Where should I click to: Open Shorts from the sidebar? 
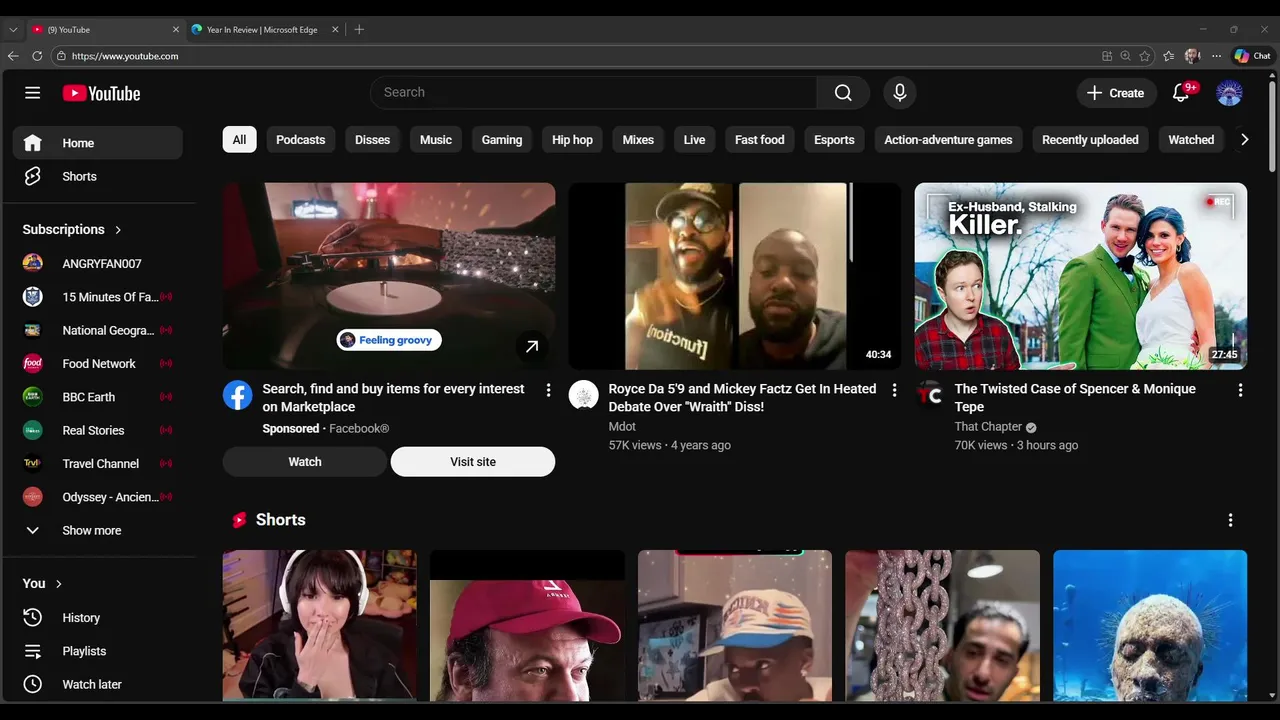[98, 176]
